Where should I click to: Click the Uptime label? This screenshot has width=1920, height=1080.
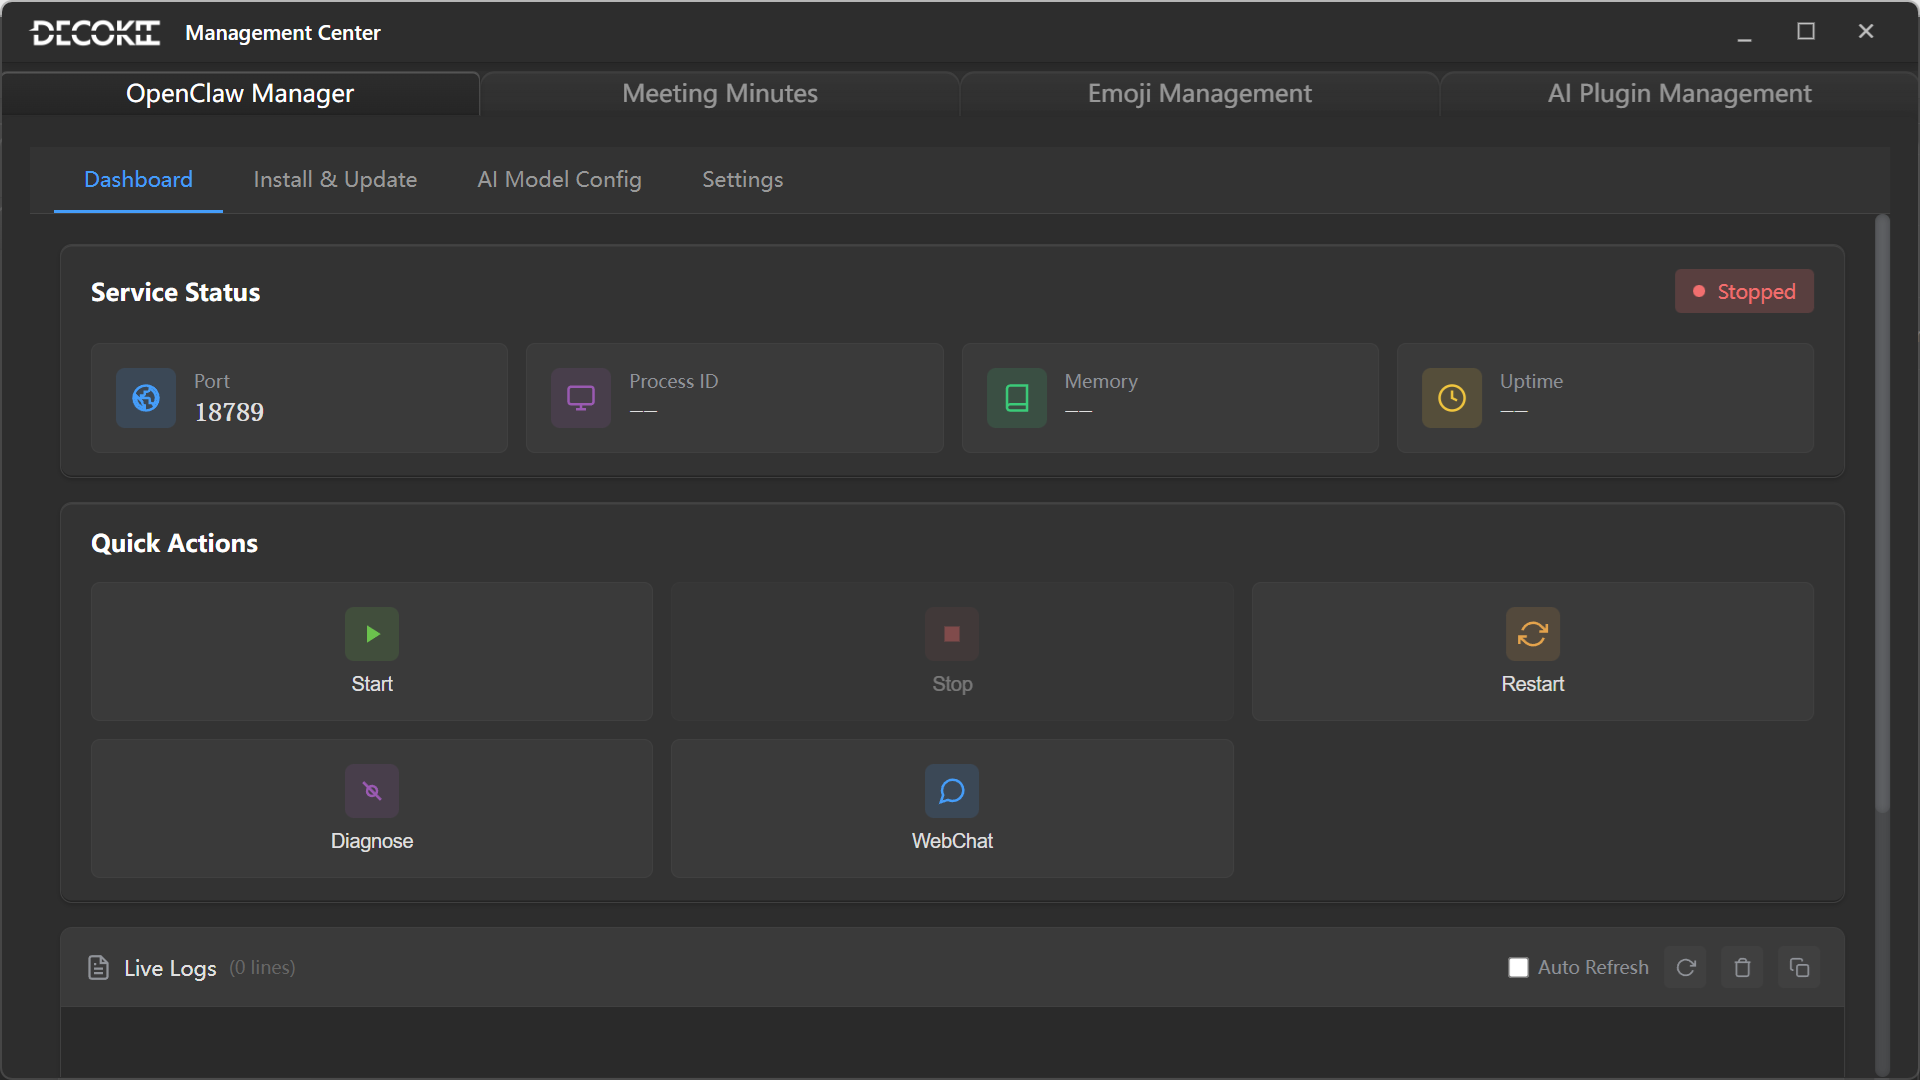(x=1531, y=381)
